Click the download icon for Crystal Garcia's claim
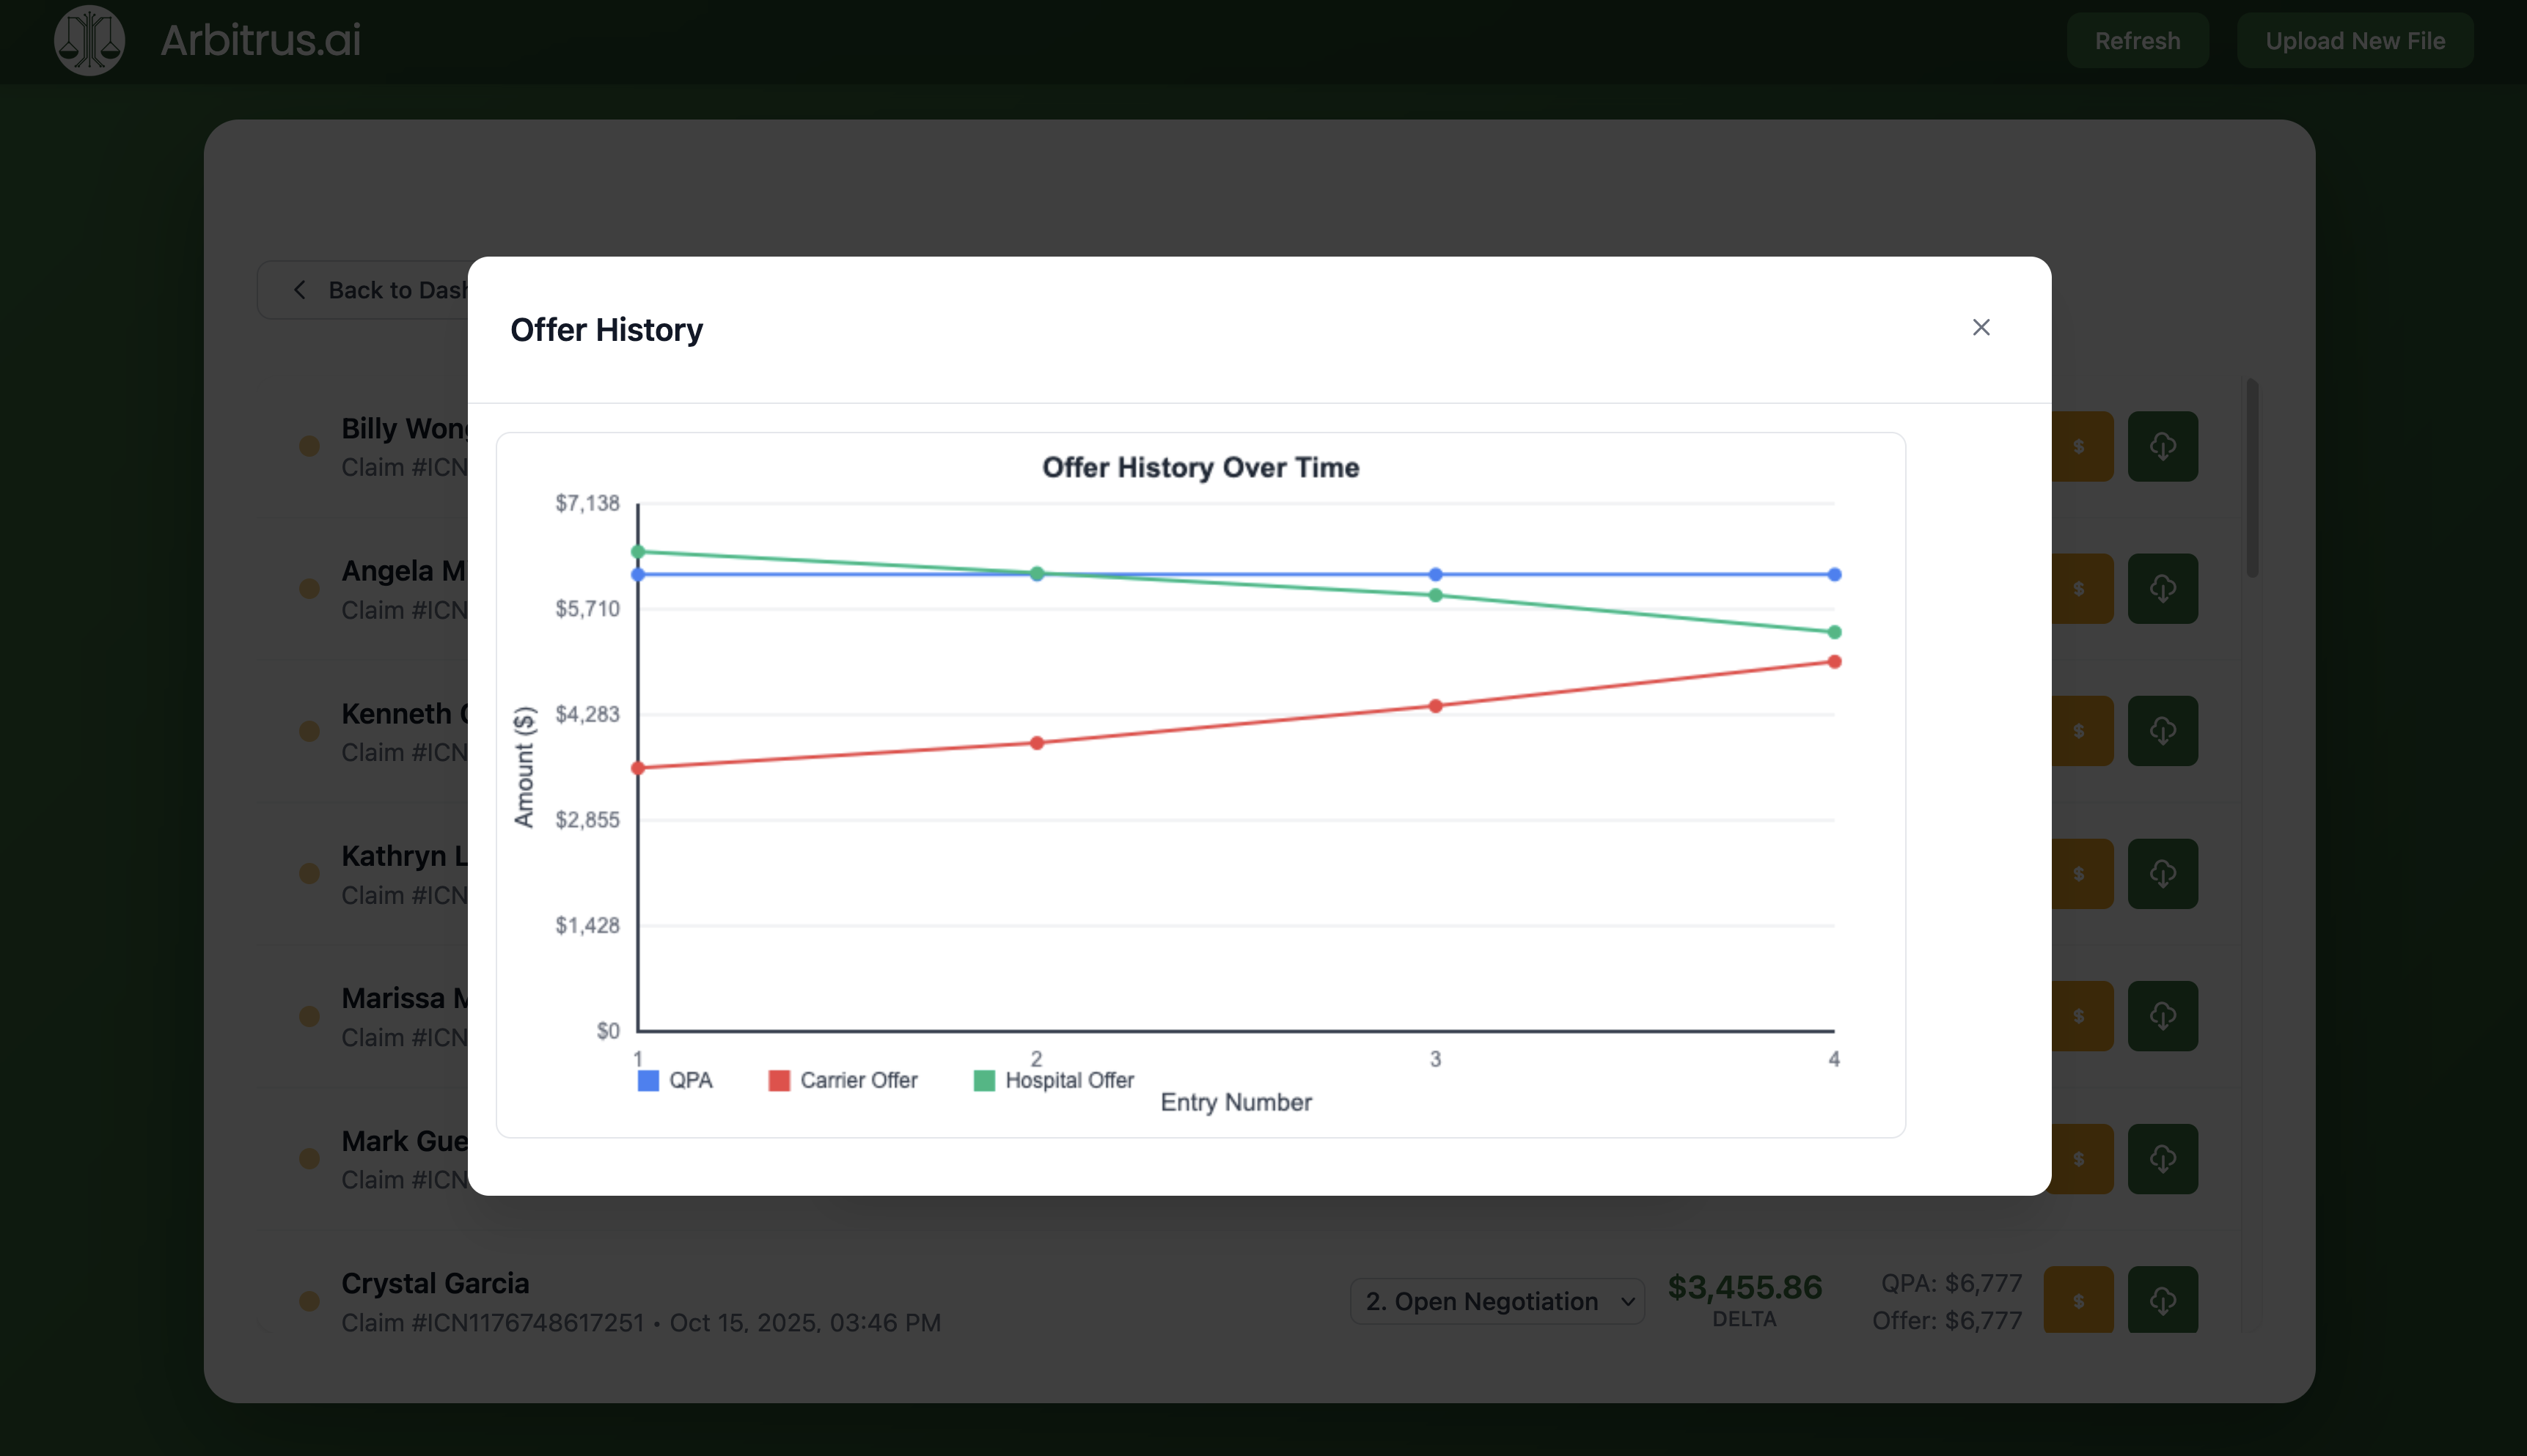This screenshot has height=1456, width=2527. (2163, 1299)
